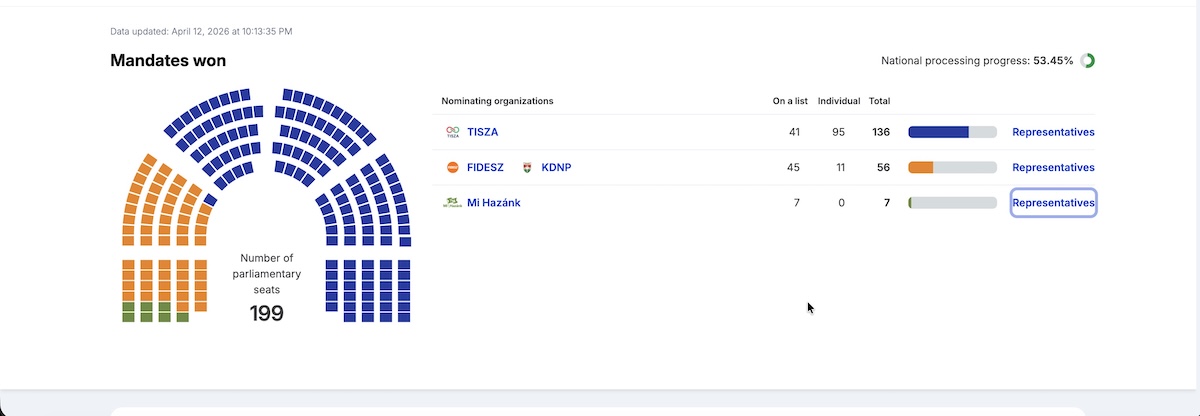
Task: Click the FIDESZ orange mandate progress bar
Action: tap(921, 167)
